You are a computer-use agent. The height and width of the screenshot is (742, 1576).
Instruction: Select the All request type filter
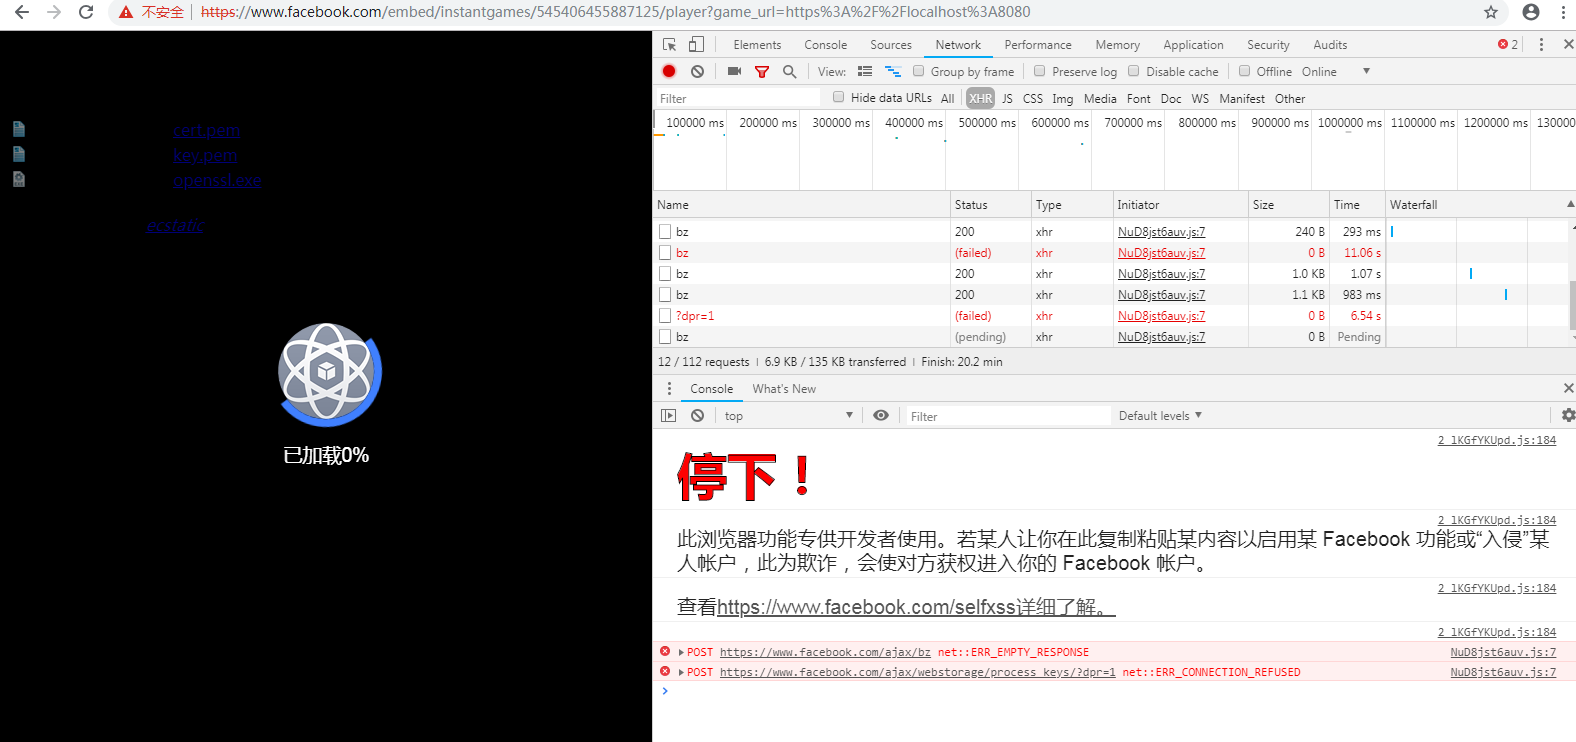pos(947,98)
